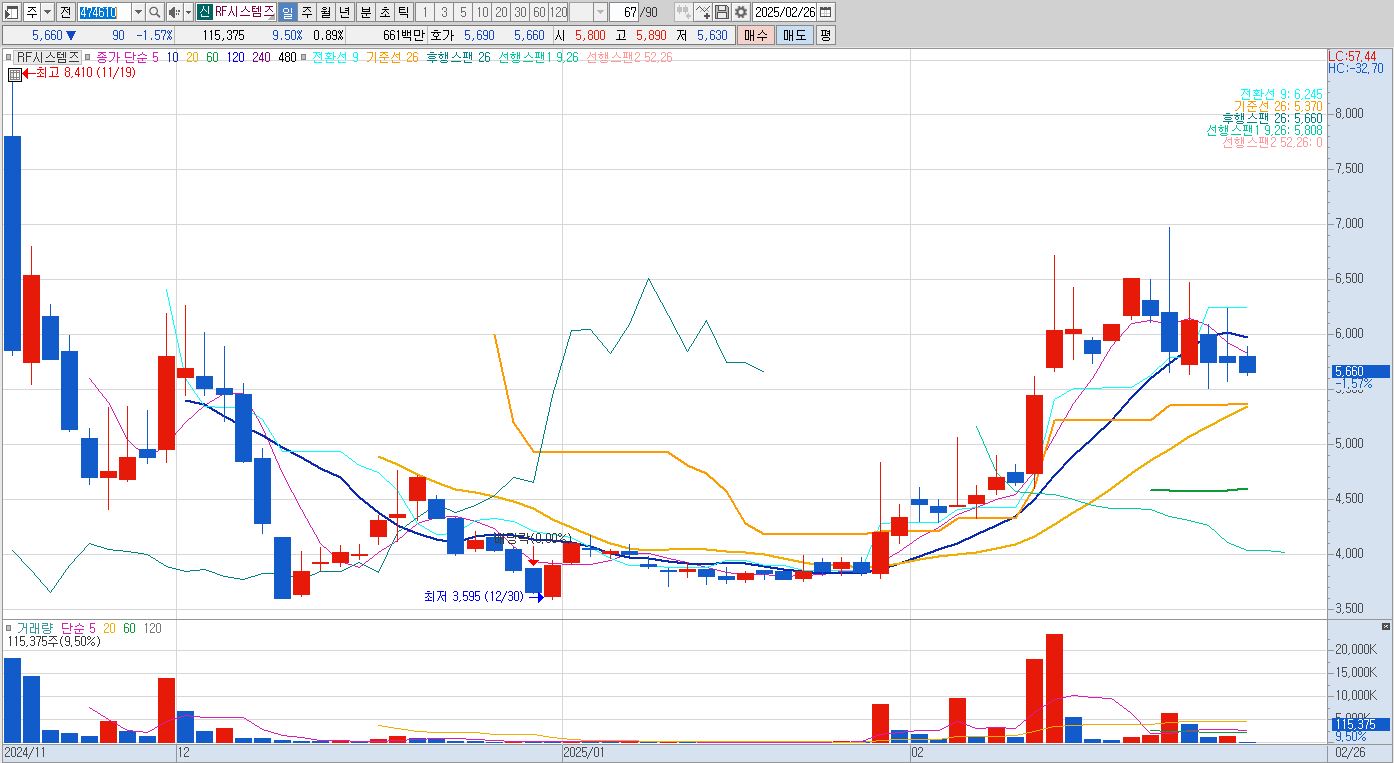This screenshot has height=763, width=1394.
Task: Select the daily (일) chart period
Action: point(287,12)
